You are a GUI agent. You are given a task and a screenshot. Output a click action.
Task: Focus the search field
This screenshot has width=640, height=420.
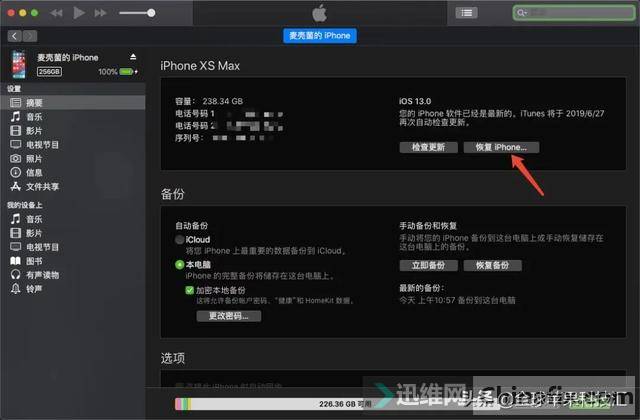click(x=573, y=13)
